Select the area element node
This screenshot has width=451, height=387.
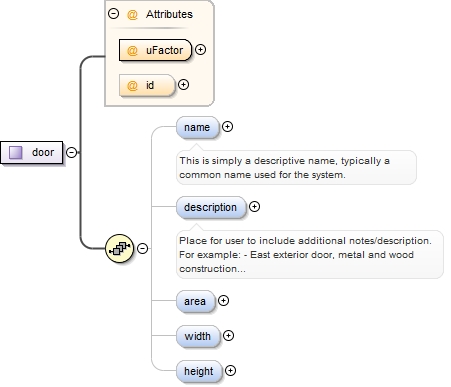click(x=196, y=301)
